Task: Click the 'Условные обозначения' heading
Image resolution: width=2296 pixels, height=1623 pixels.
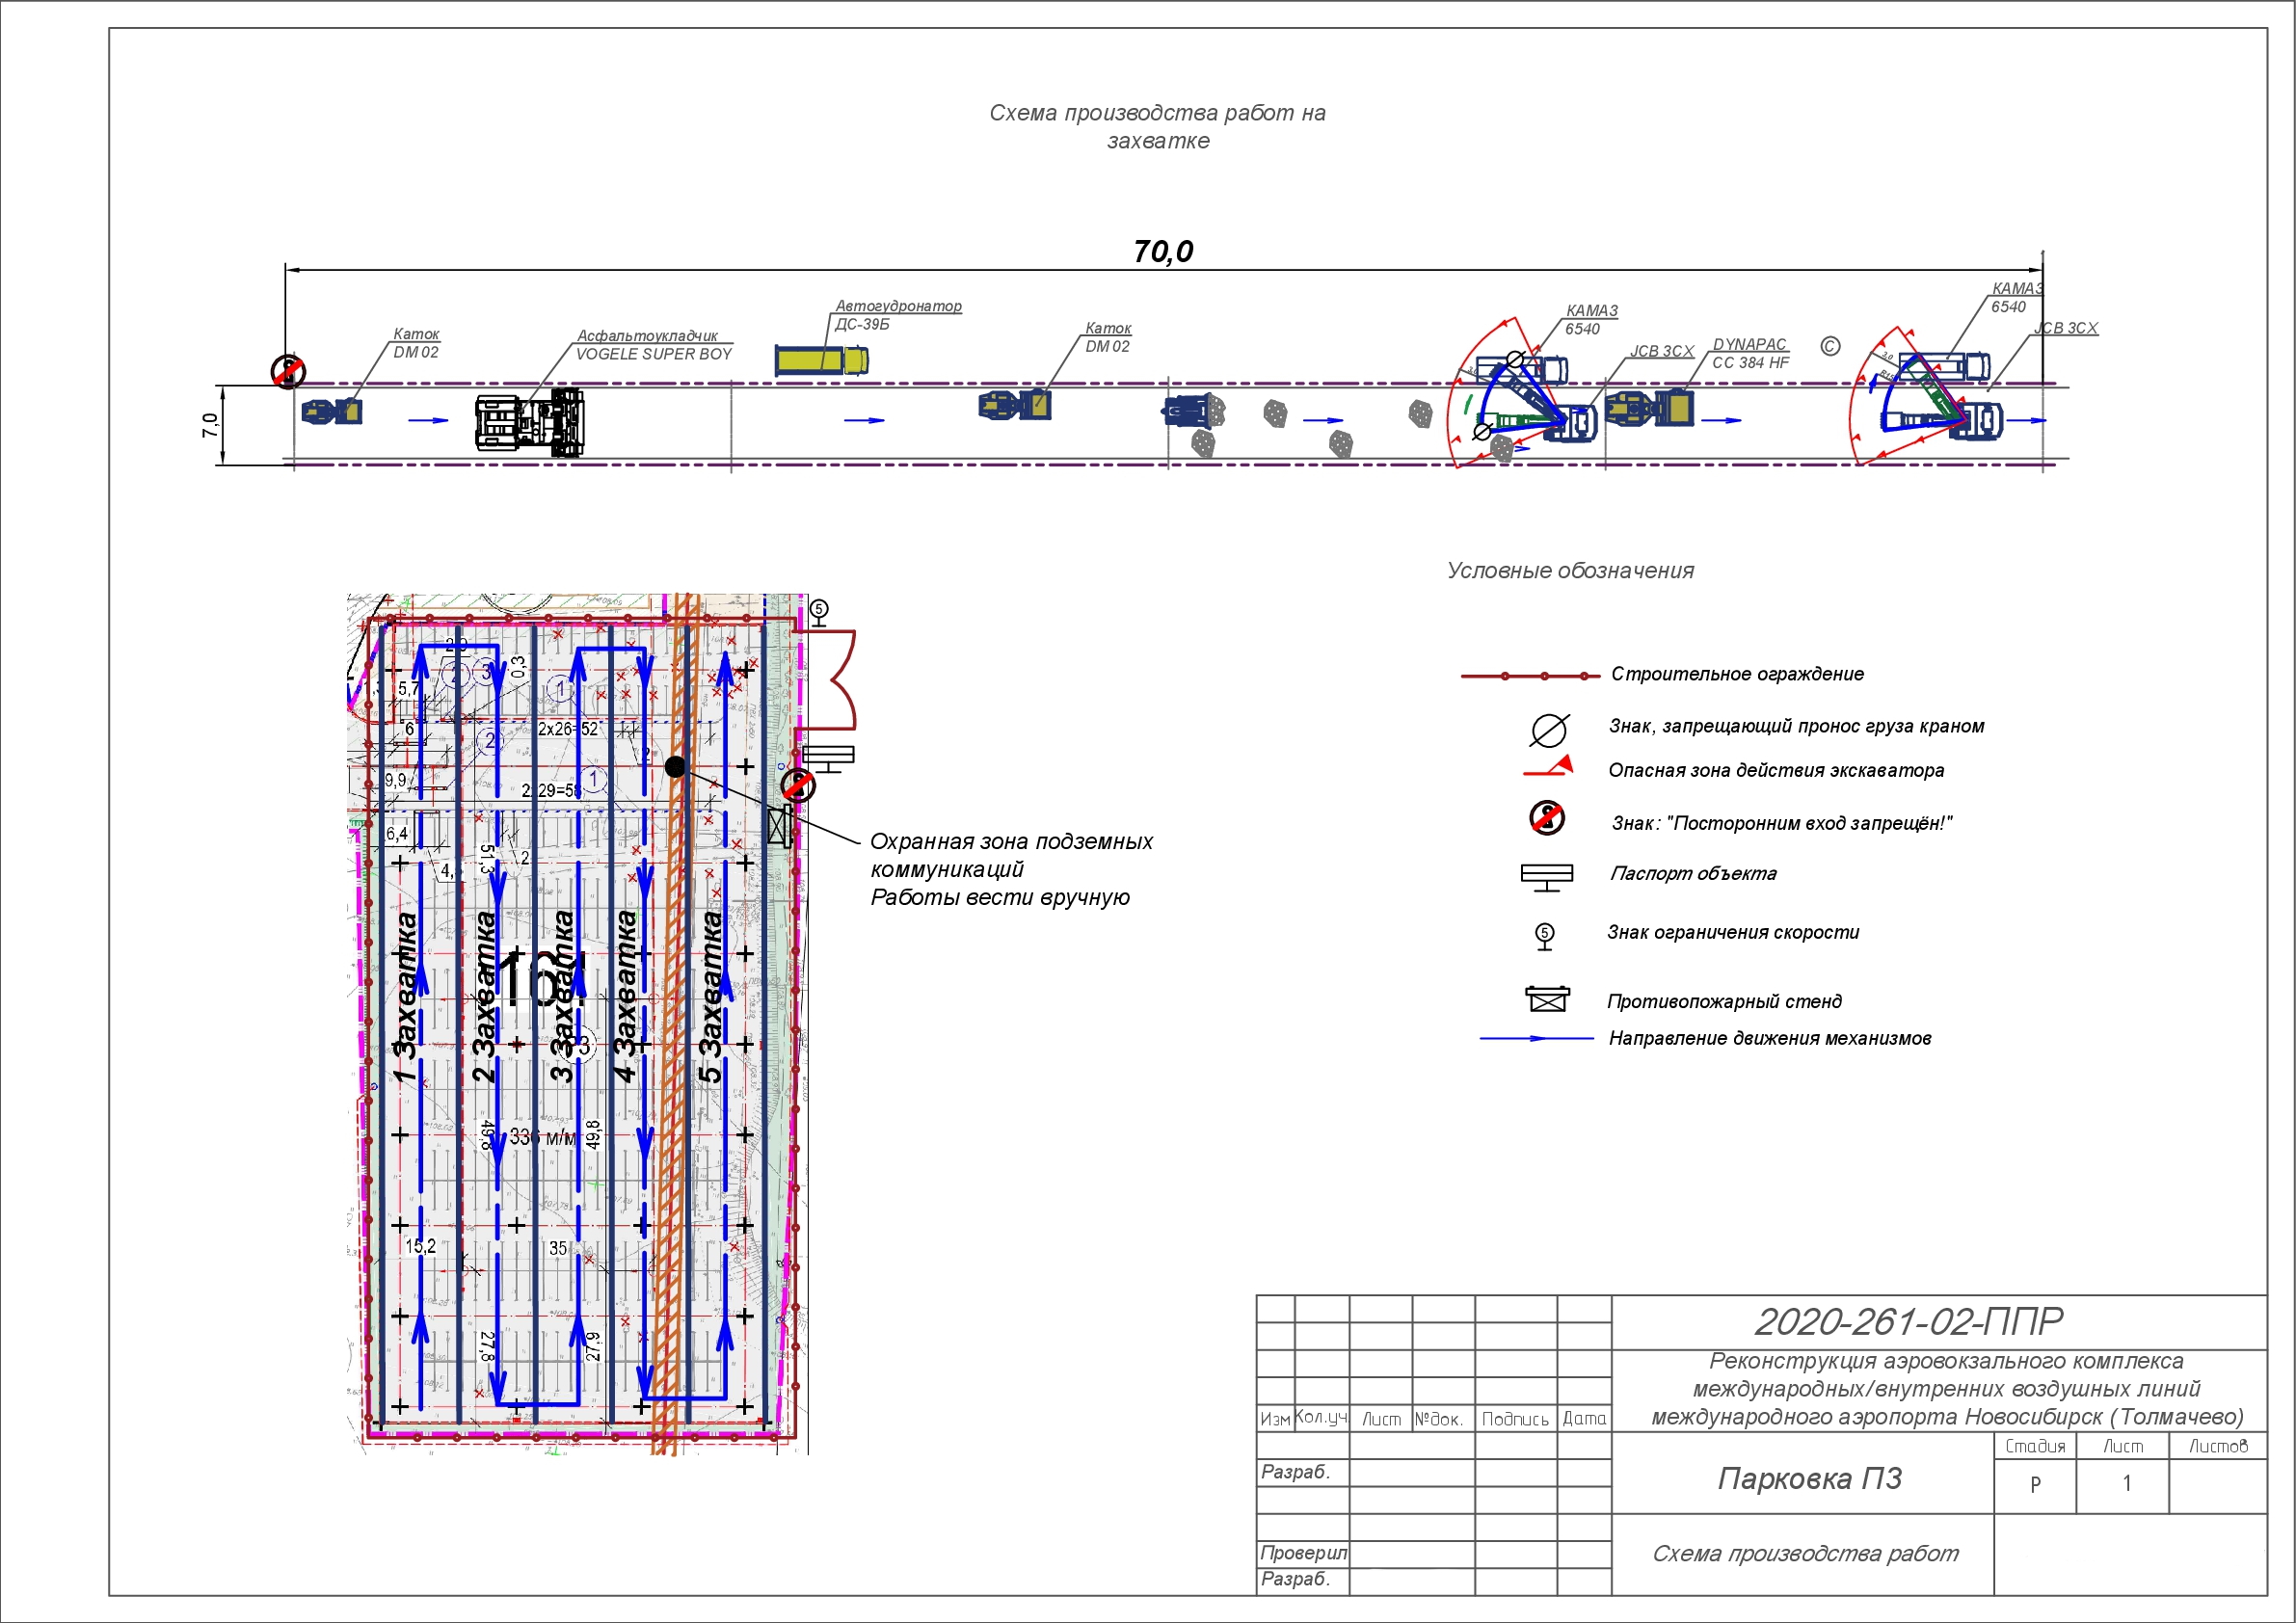Action: coord(1570,571)
